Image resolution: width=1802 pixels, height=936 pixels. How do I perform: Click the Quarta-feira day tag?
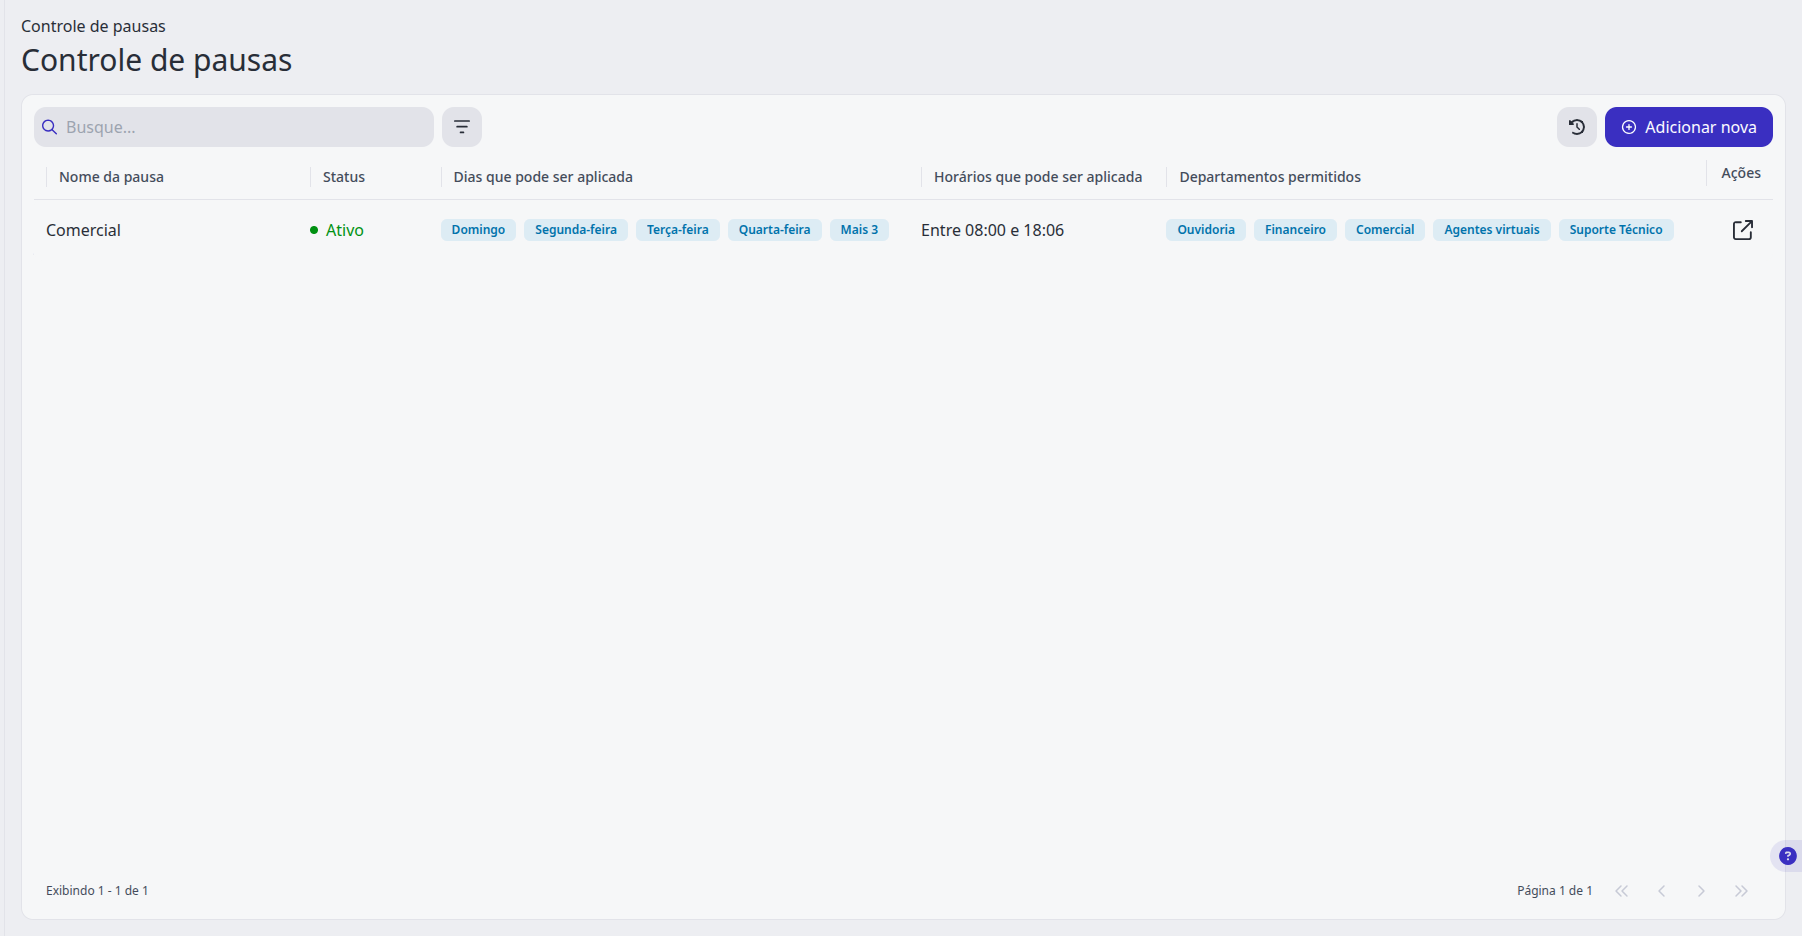coord(775,230)
